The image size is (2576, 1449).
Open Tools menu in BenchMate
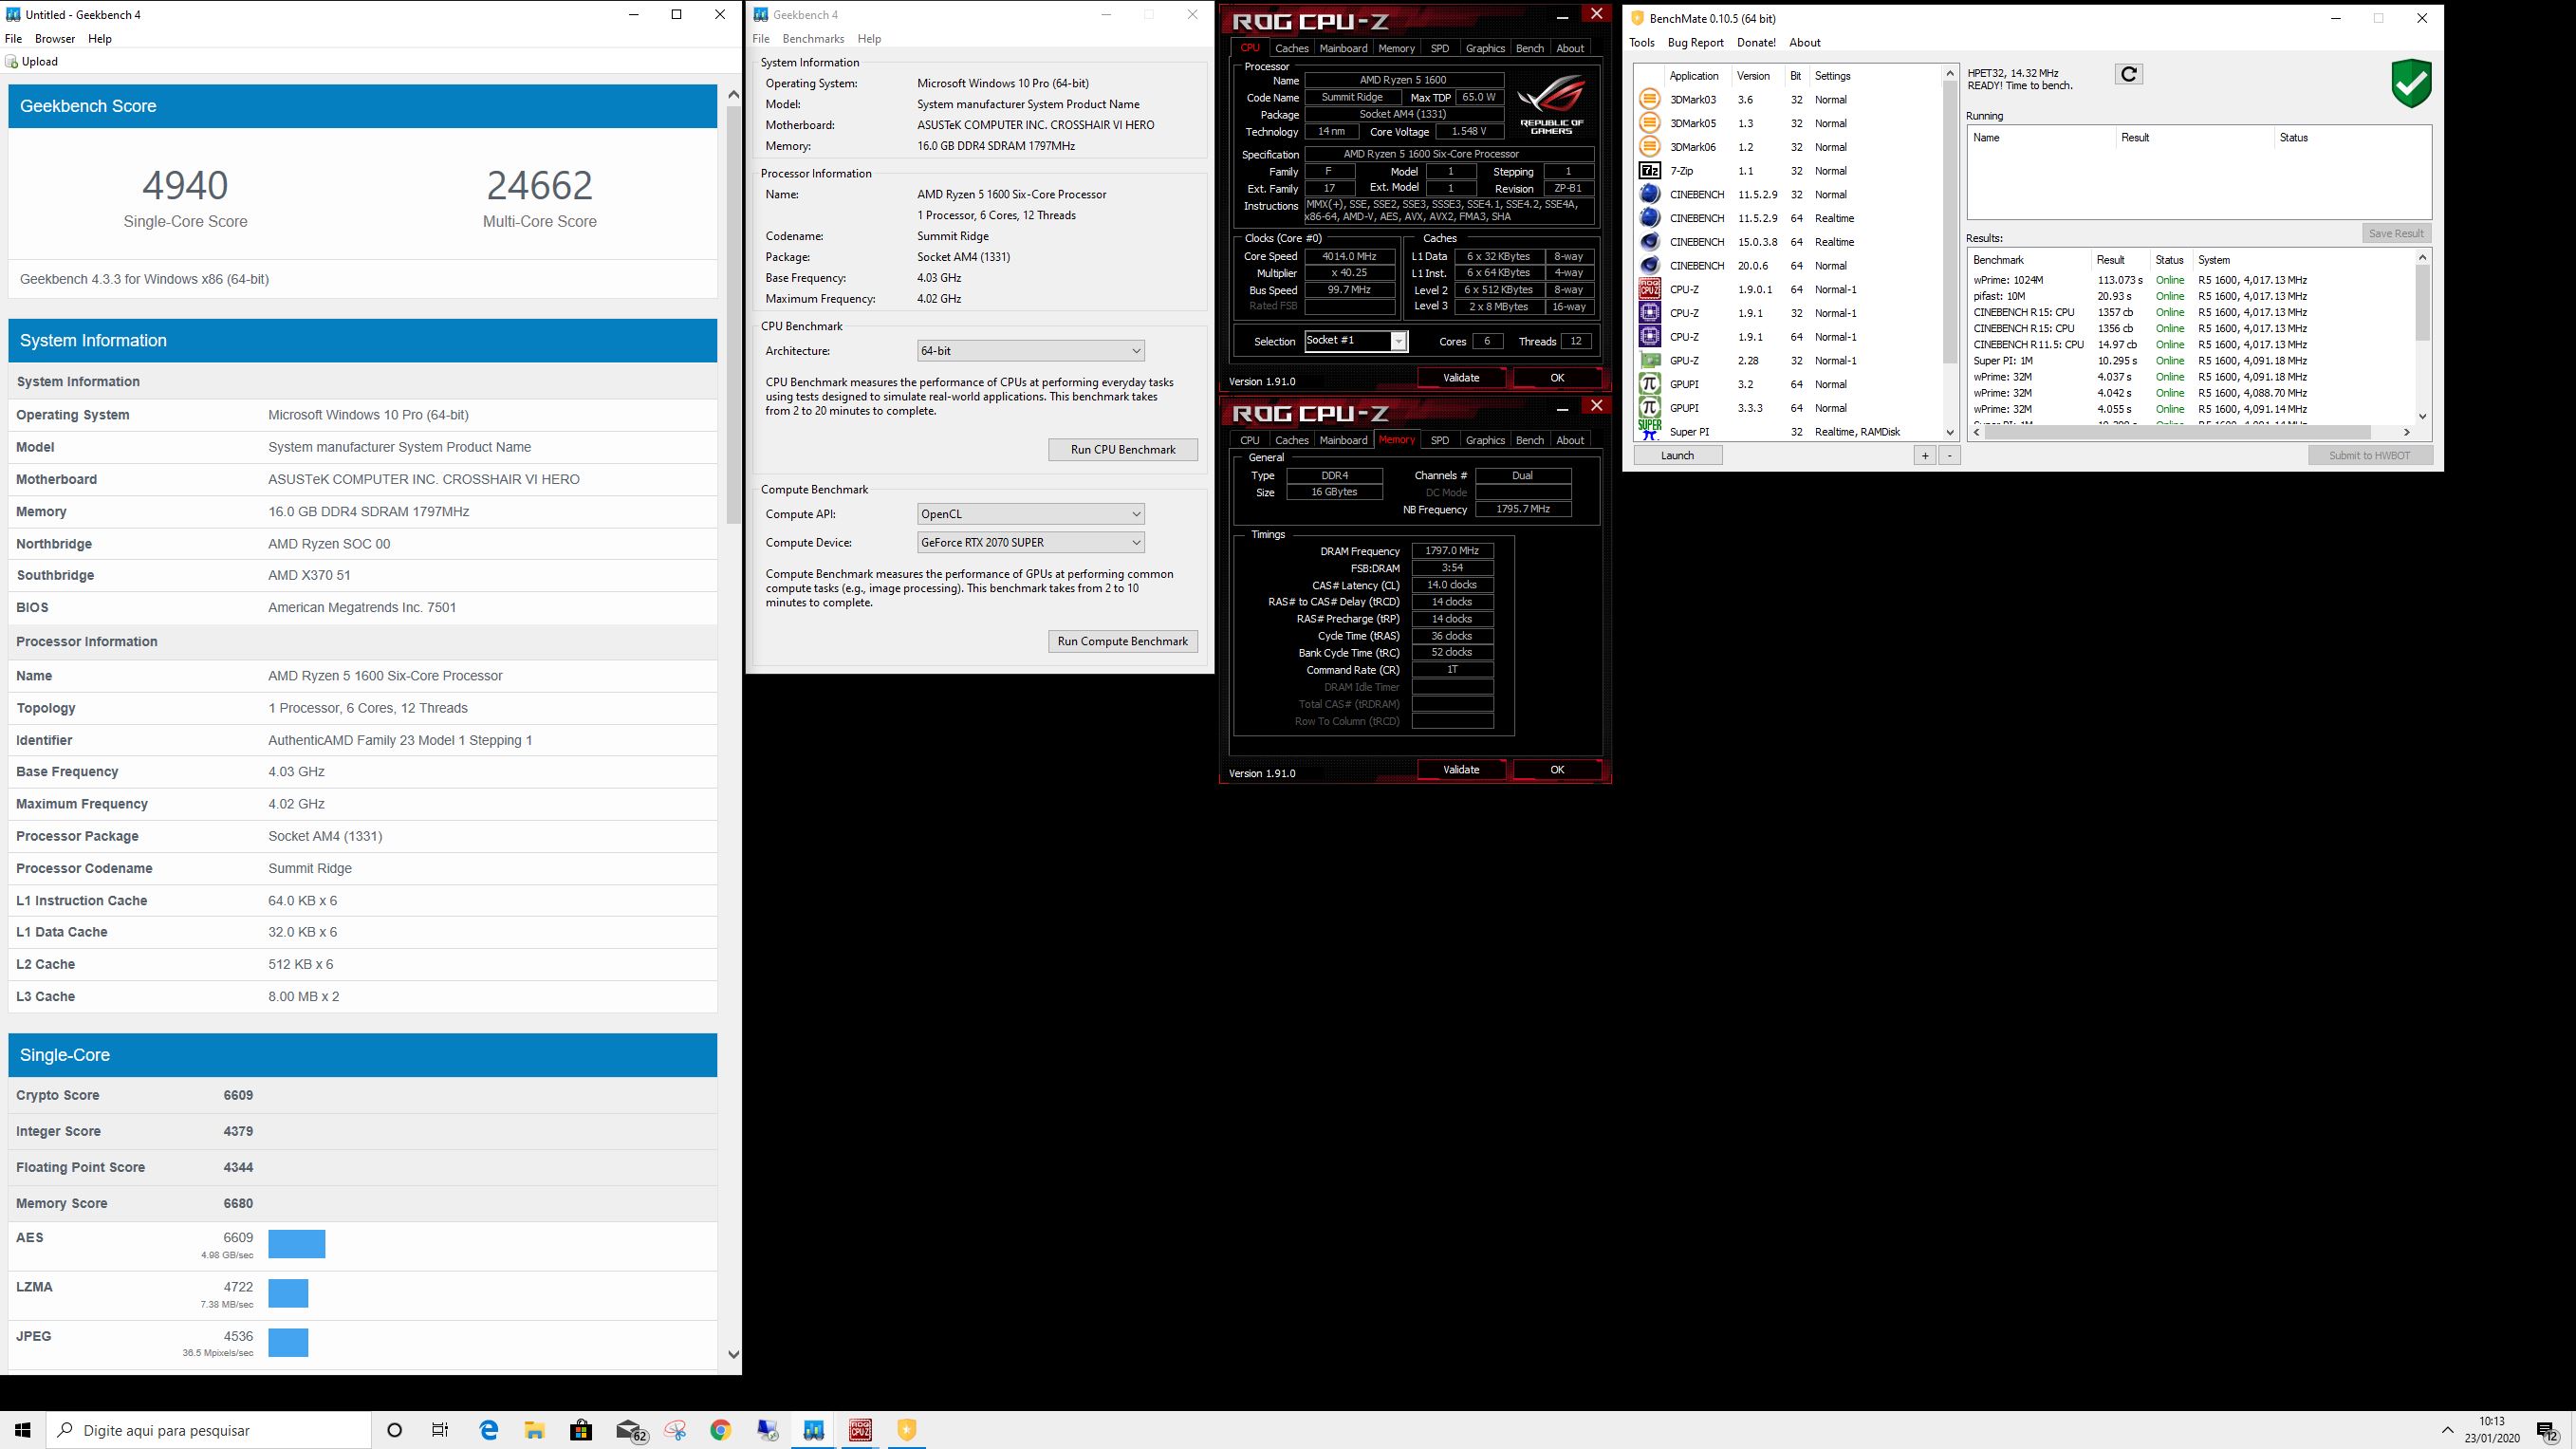(x=1642, y=42)
